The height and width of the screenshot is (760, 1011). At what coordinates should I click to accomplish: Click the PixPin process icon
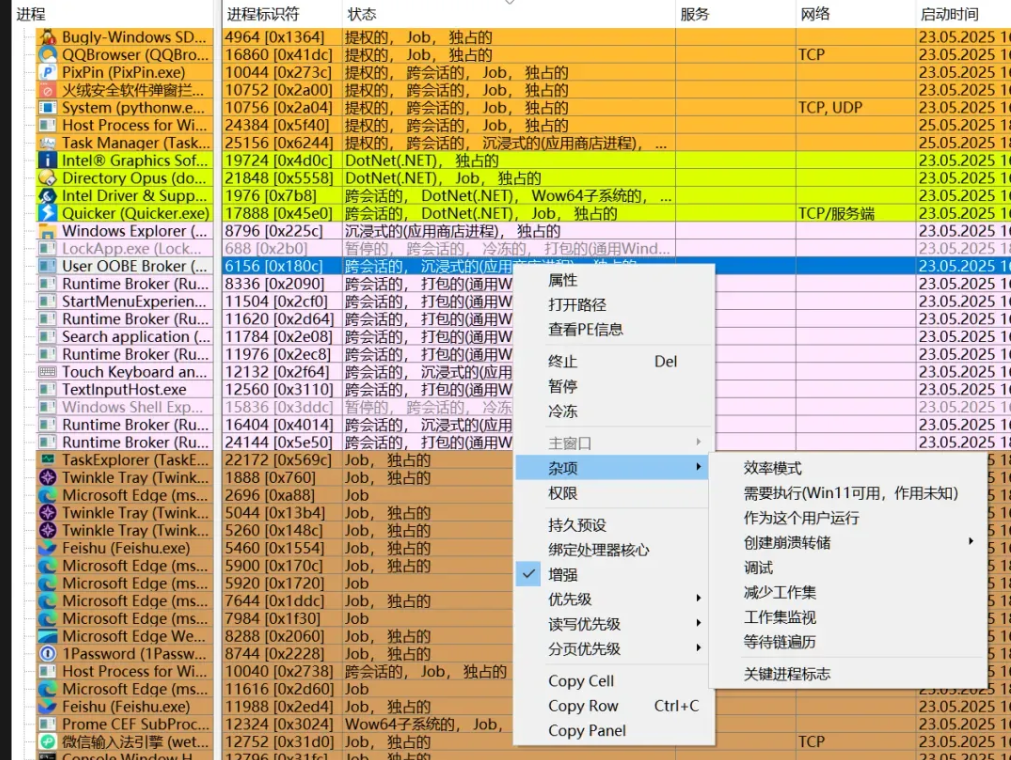click(48, 72)
